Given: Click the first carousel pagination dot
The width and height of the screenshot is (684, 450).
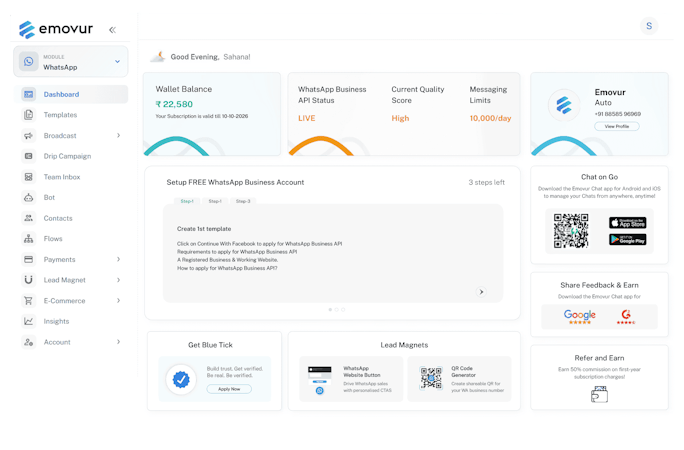Looking at the screenshot, I should click(x=330, y=310).
